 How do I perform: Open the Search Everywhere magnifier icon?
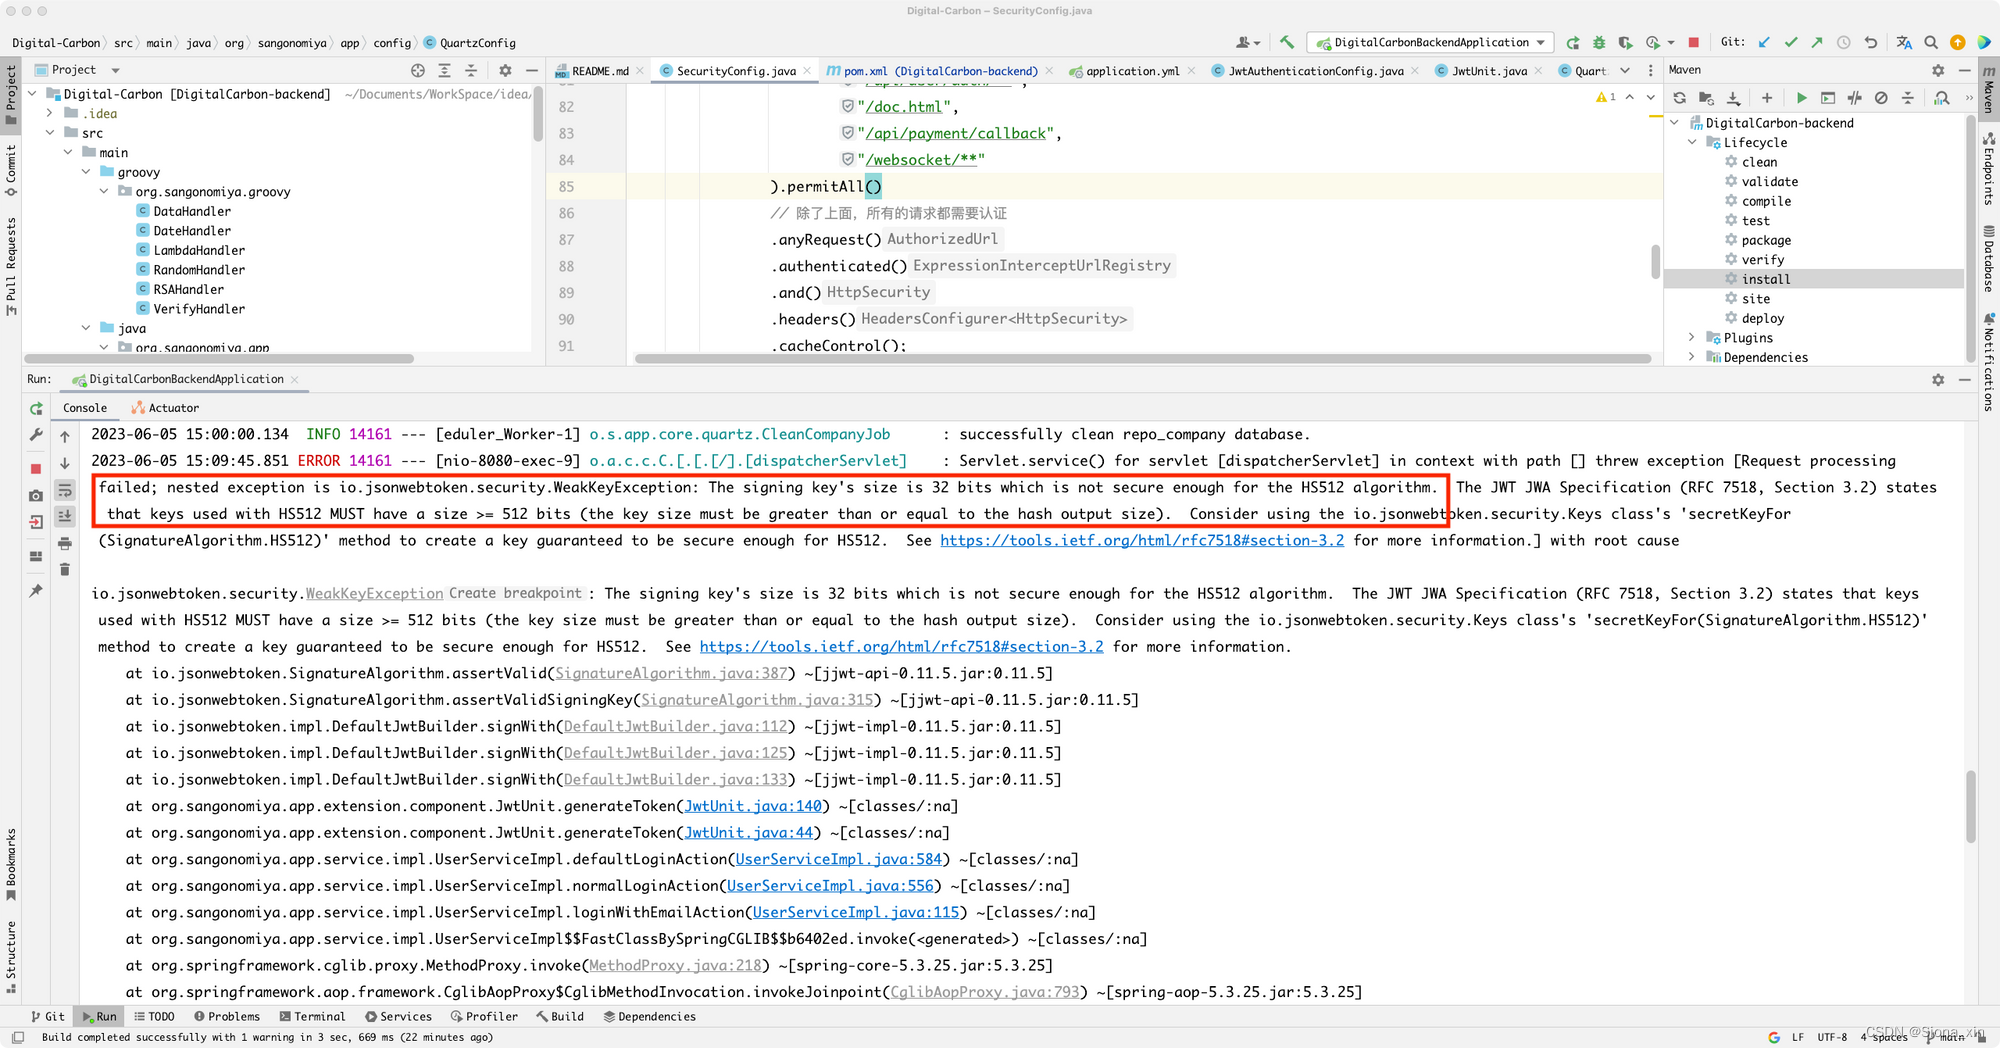(1930, 43)
